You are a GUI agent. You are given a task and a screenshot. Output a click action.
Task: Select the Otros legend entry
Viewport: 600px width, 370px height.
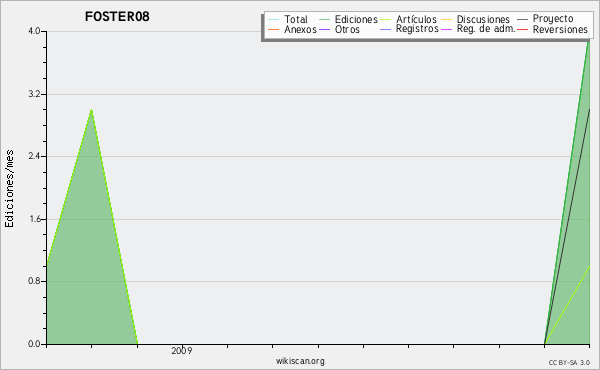(x=339, y=29)
